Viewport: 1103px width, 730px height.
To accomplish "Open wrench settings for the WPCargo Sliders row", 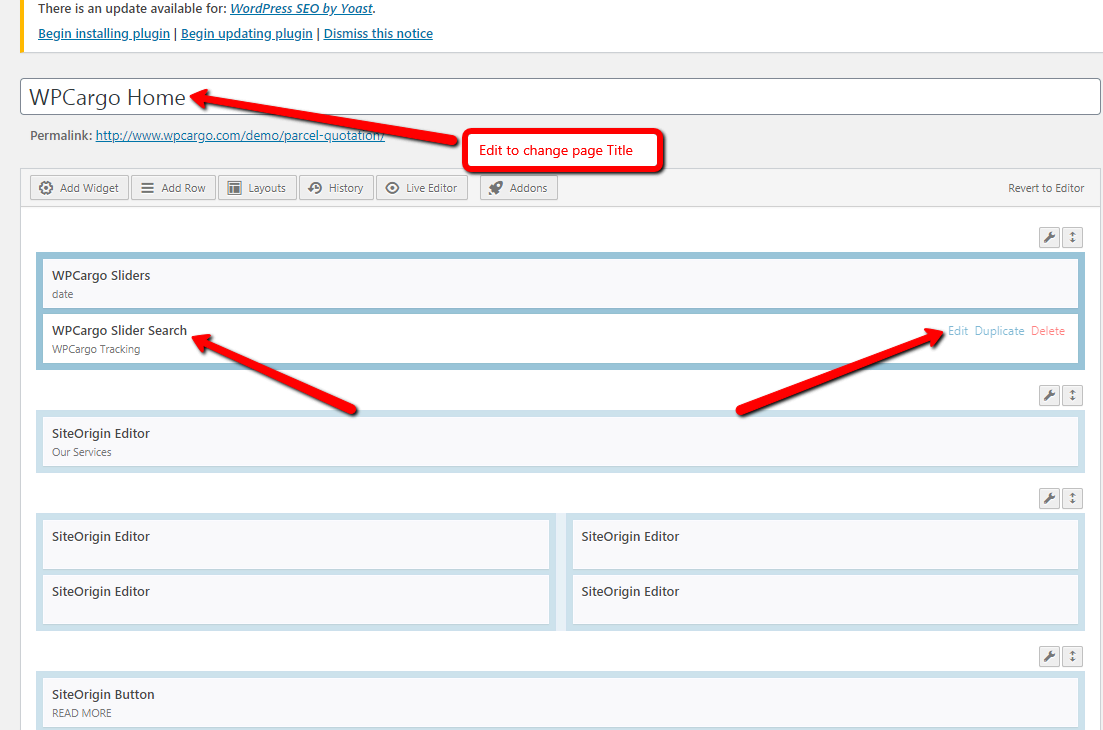I will click(1049, 237).
